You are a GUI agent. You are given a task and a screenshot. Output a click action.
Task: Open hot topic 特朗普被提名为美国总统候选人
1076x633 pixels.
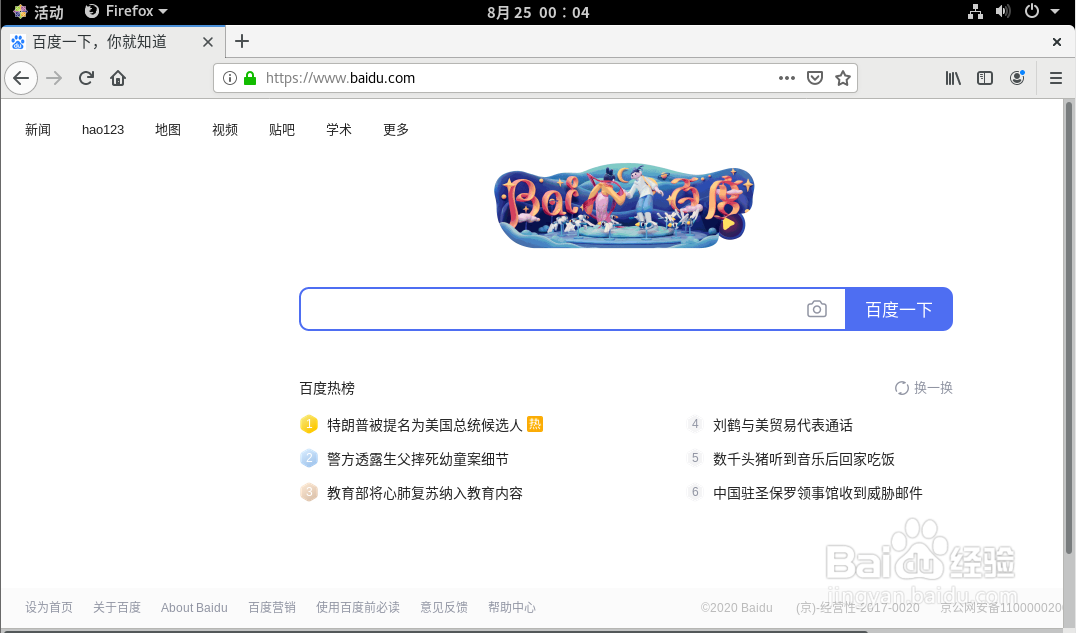point(425,425)
